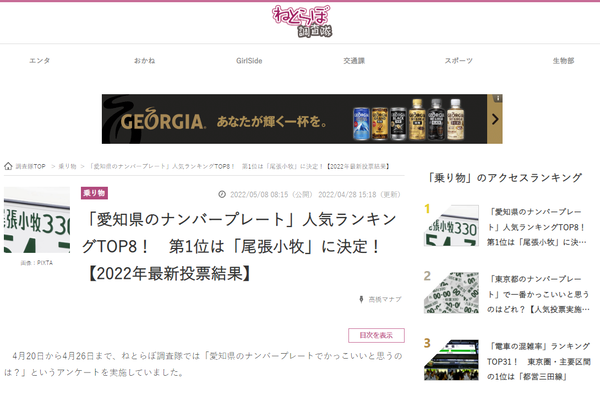The height and width of the screenshot is (395, 600).
Task: Click the 画像:PIXTA image credit
Action: [37, 263]
